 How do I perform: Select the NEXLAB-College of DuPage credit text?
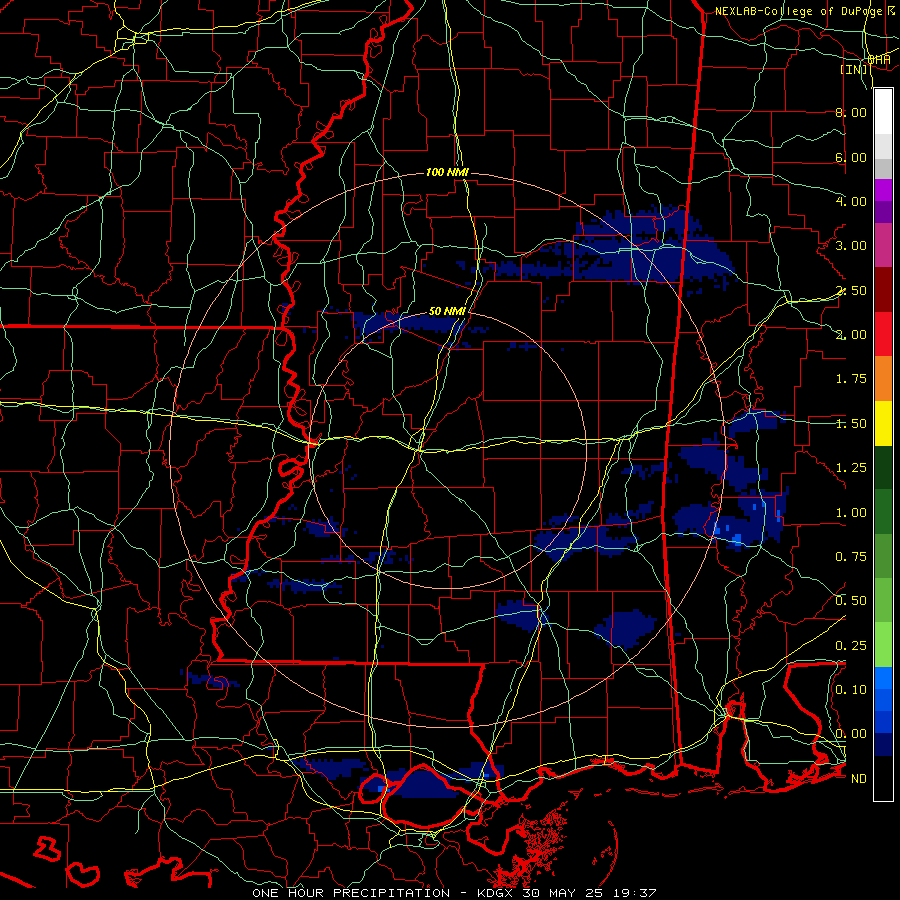pos(800,11)
